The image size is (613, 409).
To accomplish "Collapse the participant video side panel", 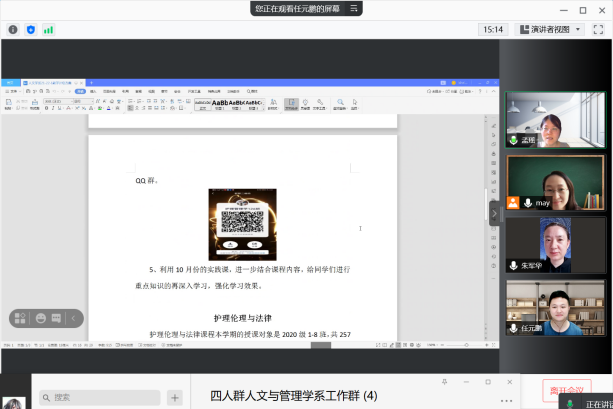I will pos(493,212).
